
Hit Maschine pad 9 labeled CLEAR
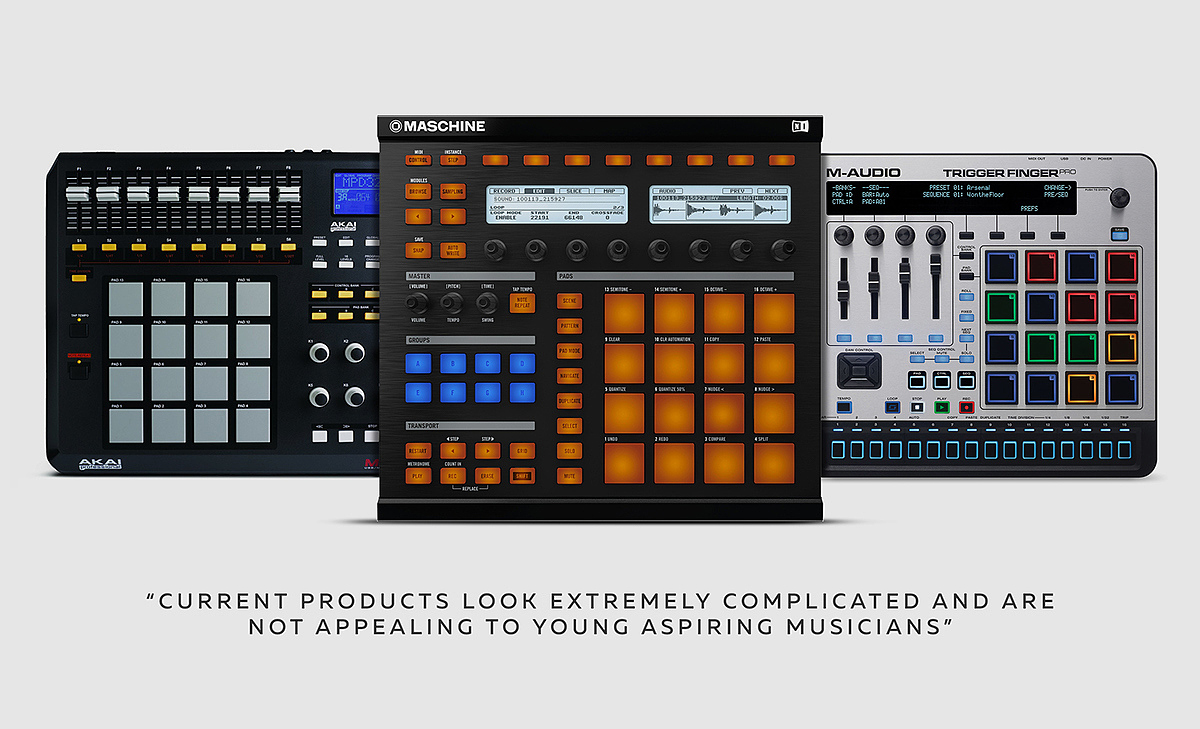(x=624, y=363)
